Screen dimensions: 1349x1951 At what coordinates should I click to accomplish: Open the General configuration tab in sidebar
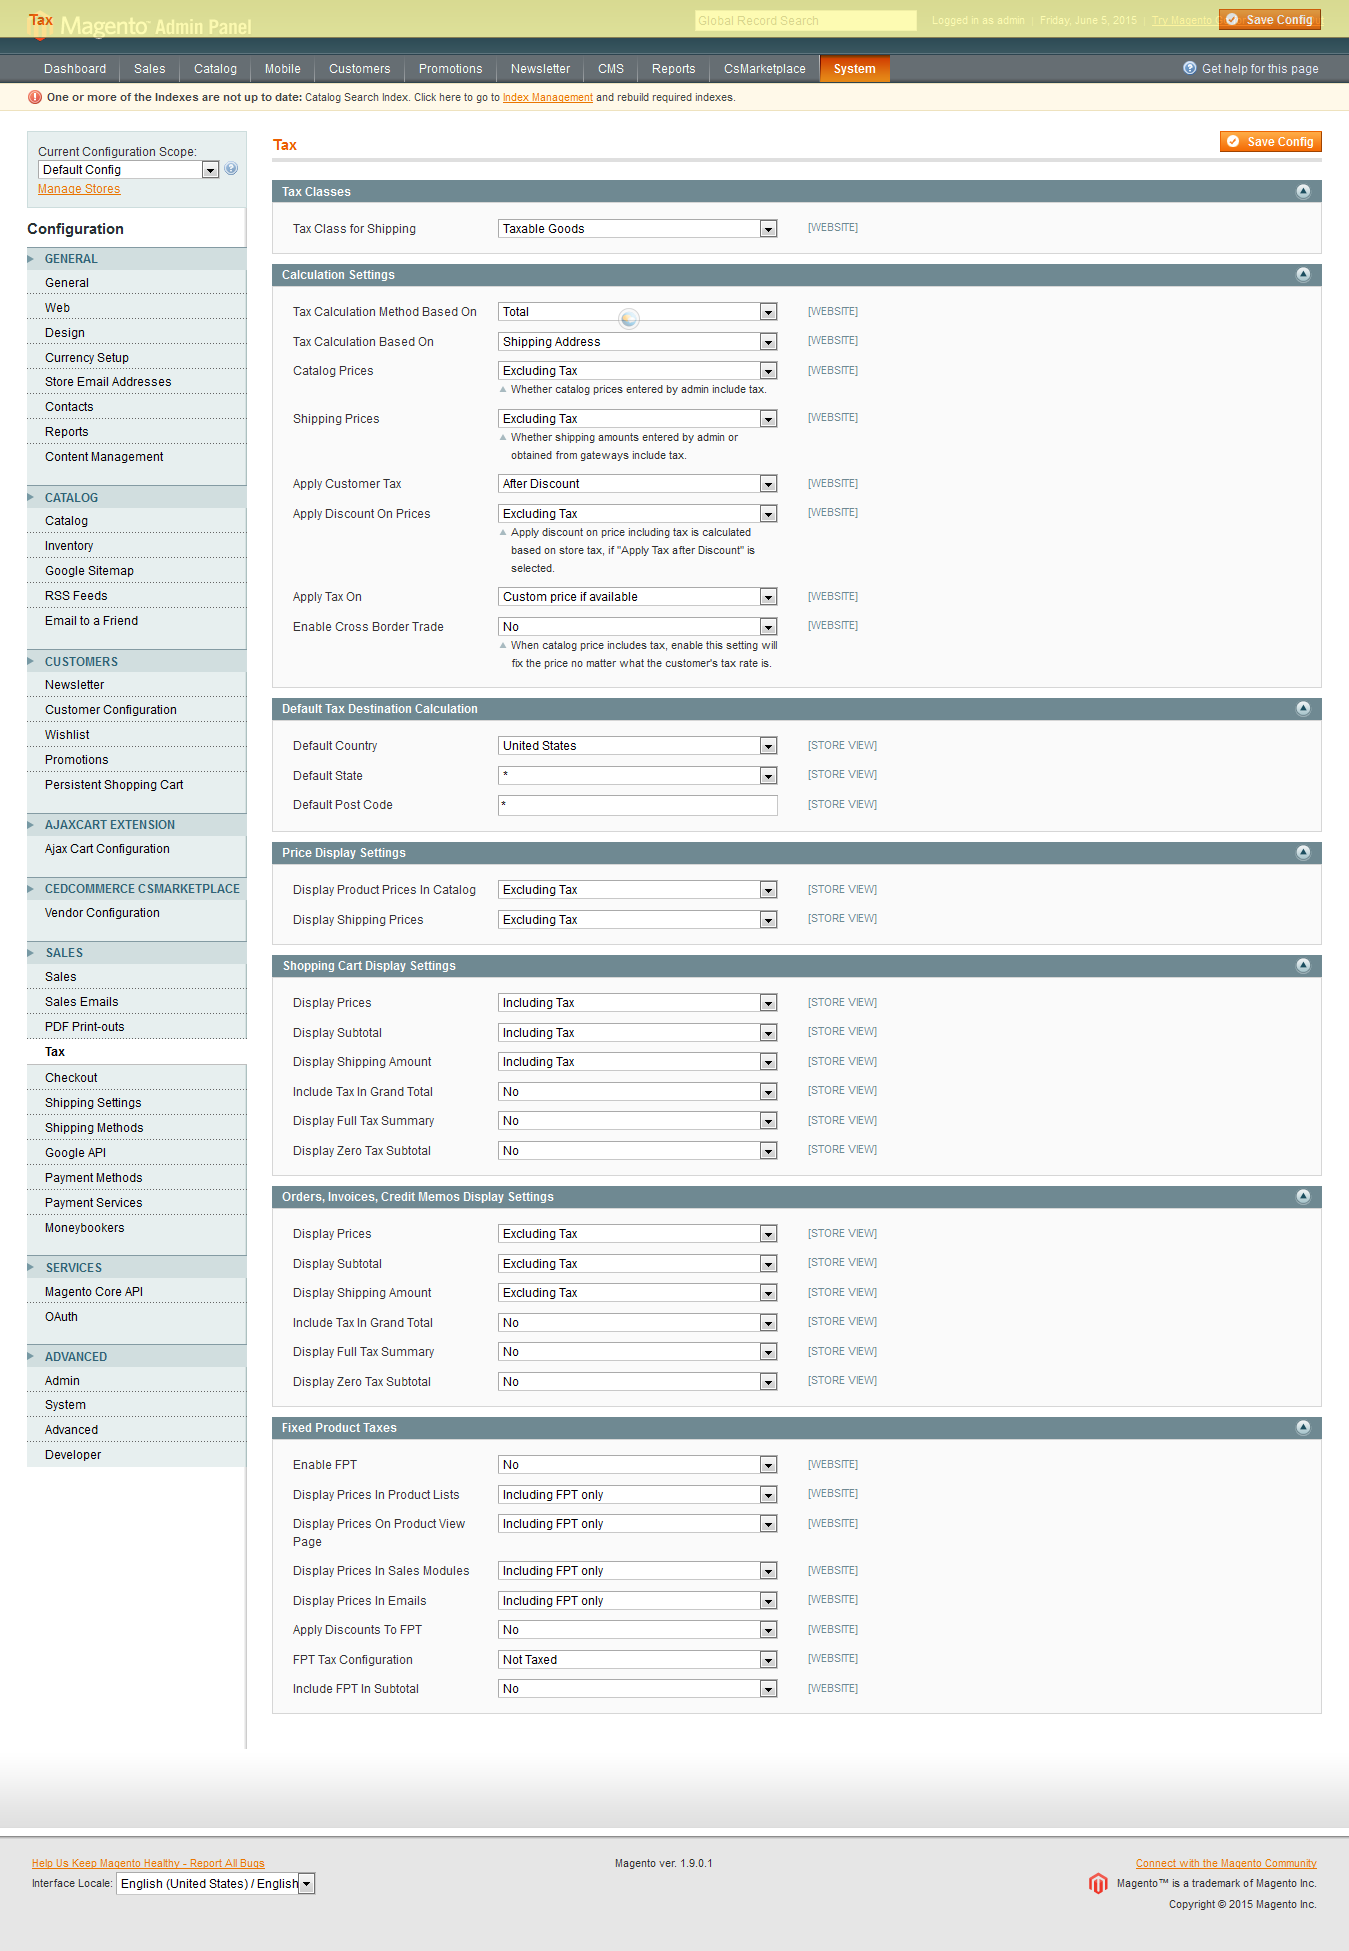[x=136, y=283]
